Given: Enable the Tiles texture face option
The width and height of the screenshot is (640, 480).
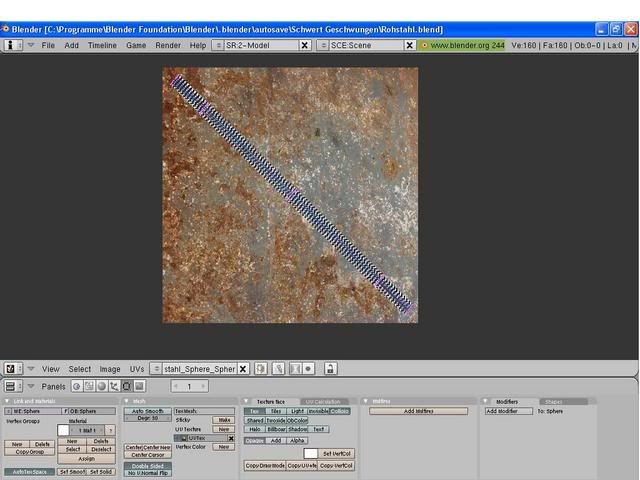Looking at the screenshot, I should pos(275,411).
